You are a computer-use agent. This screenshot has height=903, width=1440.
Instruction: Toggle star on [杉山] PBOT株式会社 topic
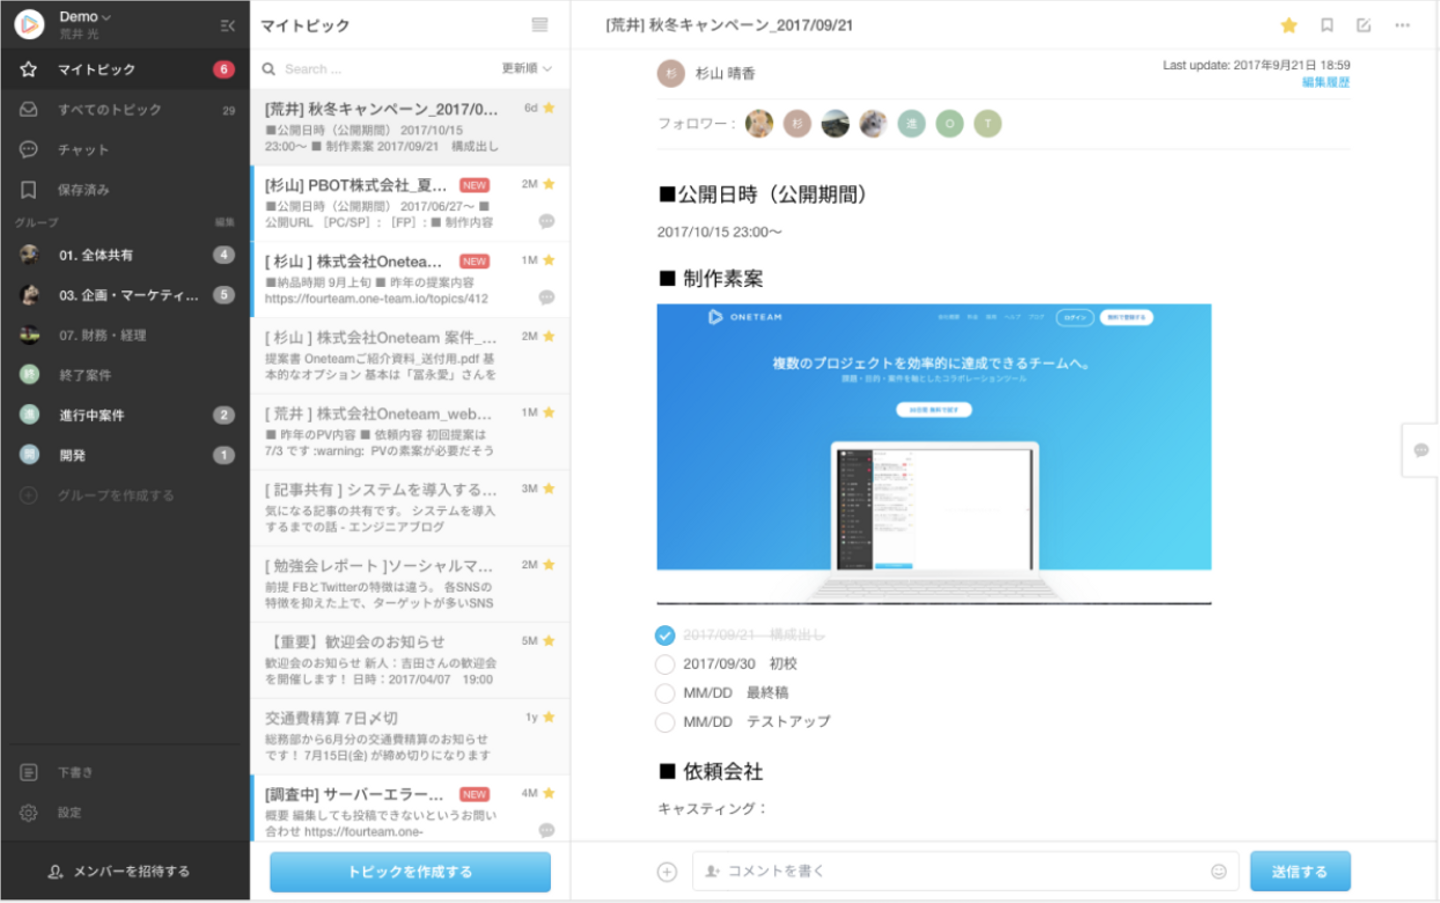(549, 184)
